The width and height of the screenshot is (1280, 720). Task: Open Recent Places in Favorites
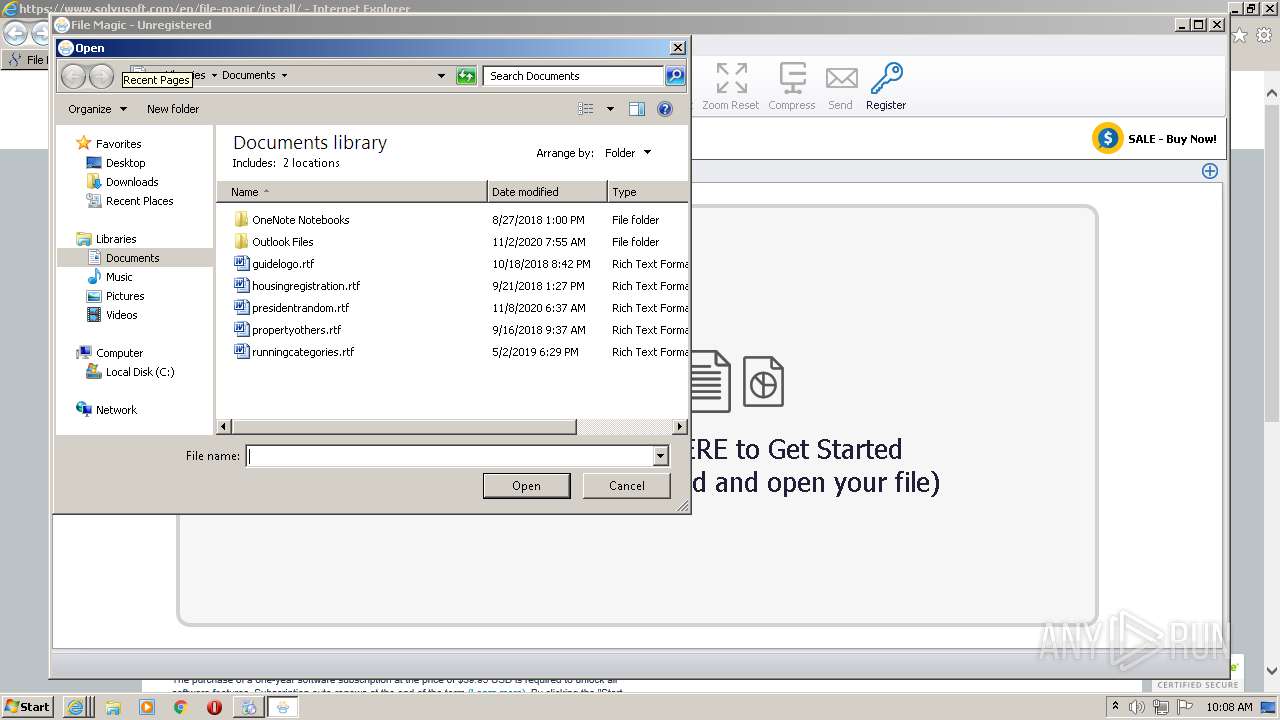(130, 201)
